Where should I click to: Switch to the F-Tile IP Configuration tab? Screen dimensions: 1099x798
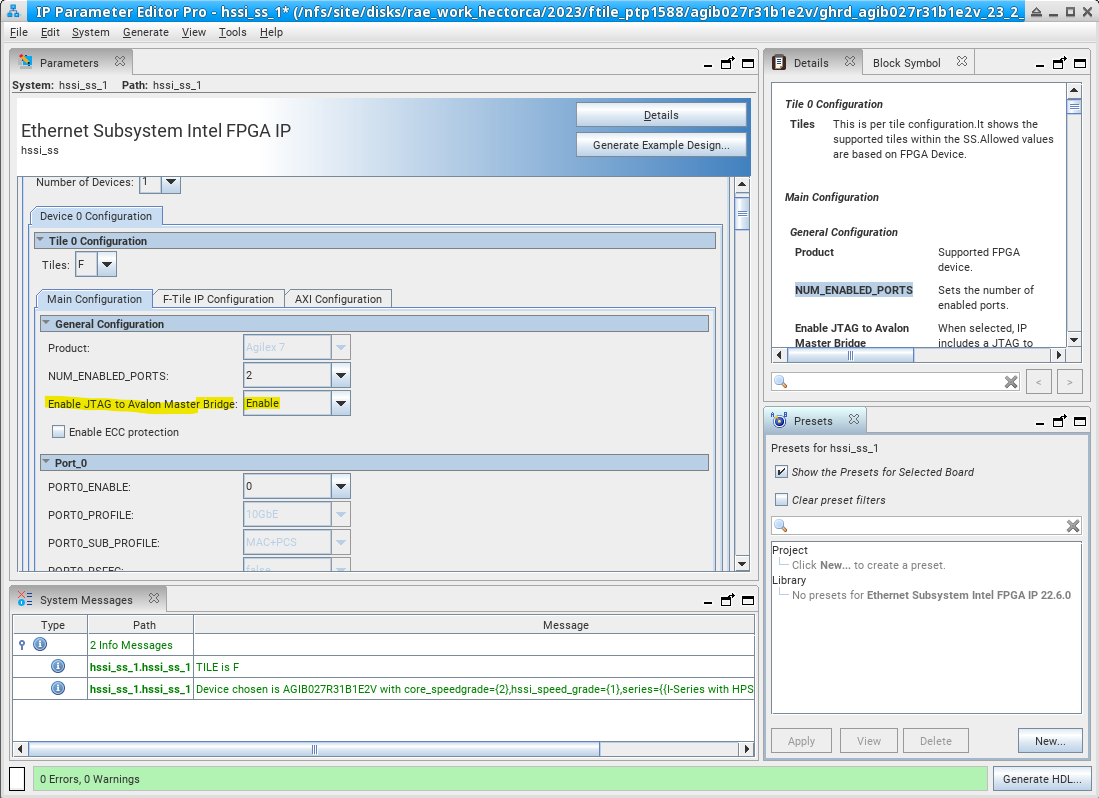(218, 299)
